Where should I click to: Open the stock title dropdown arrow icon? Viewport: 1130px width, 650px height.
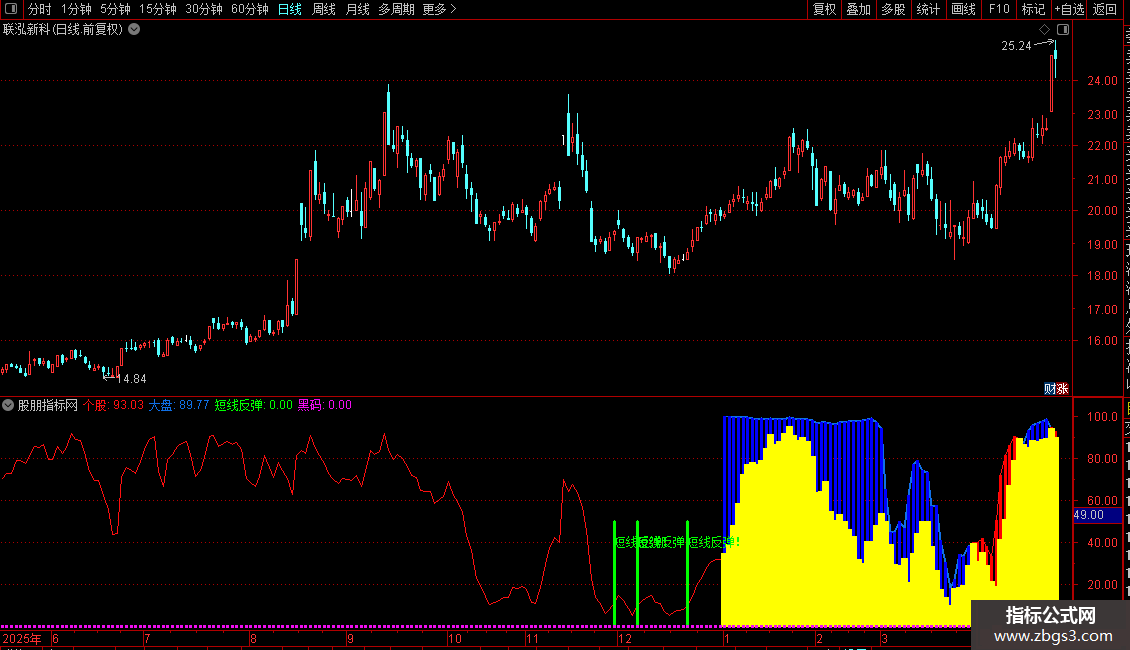click(134, 30)
